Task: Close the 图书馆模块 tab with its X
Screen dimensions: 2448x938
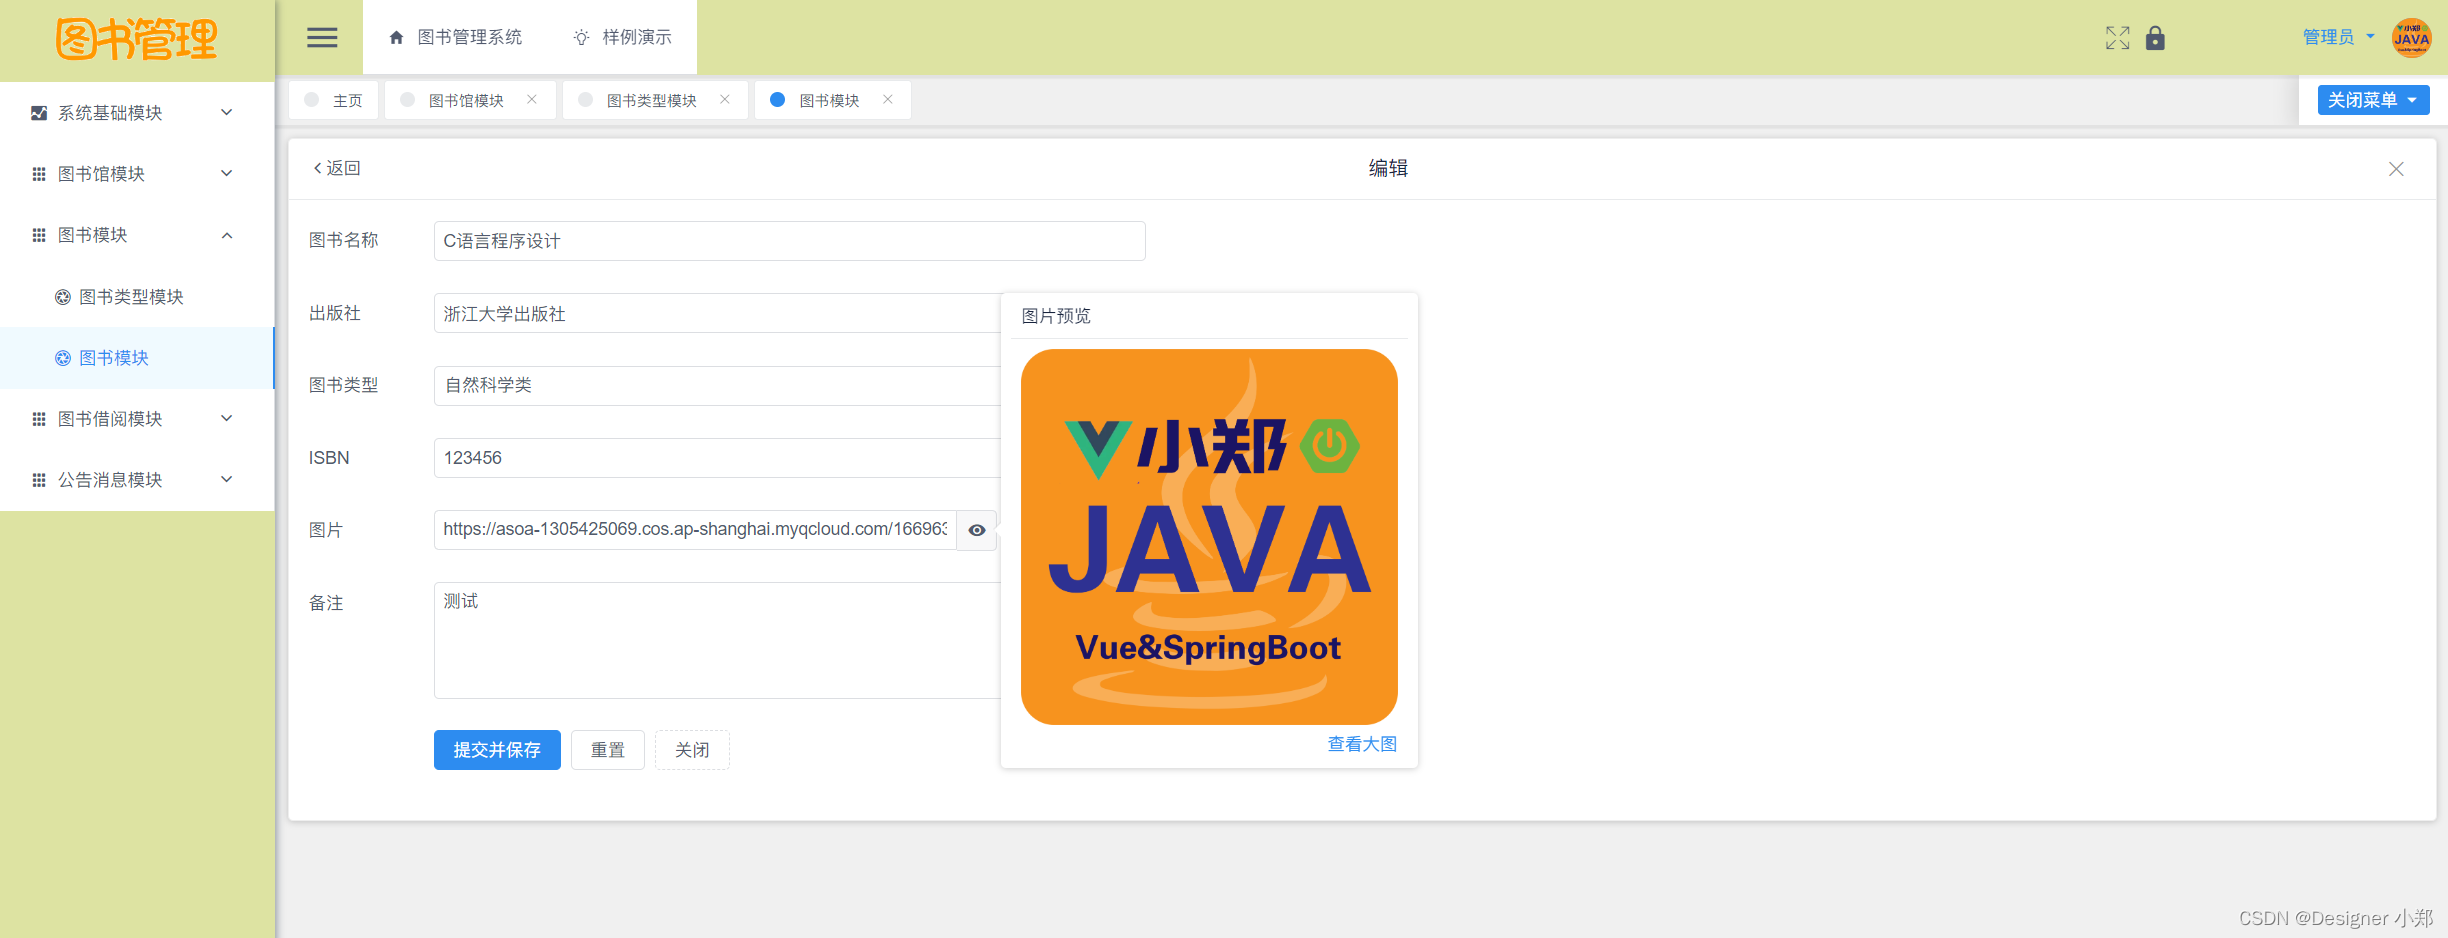Action: pos(532,99)
